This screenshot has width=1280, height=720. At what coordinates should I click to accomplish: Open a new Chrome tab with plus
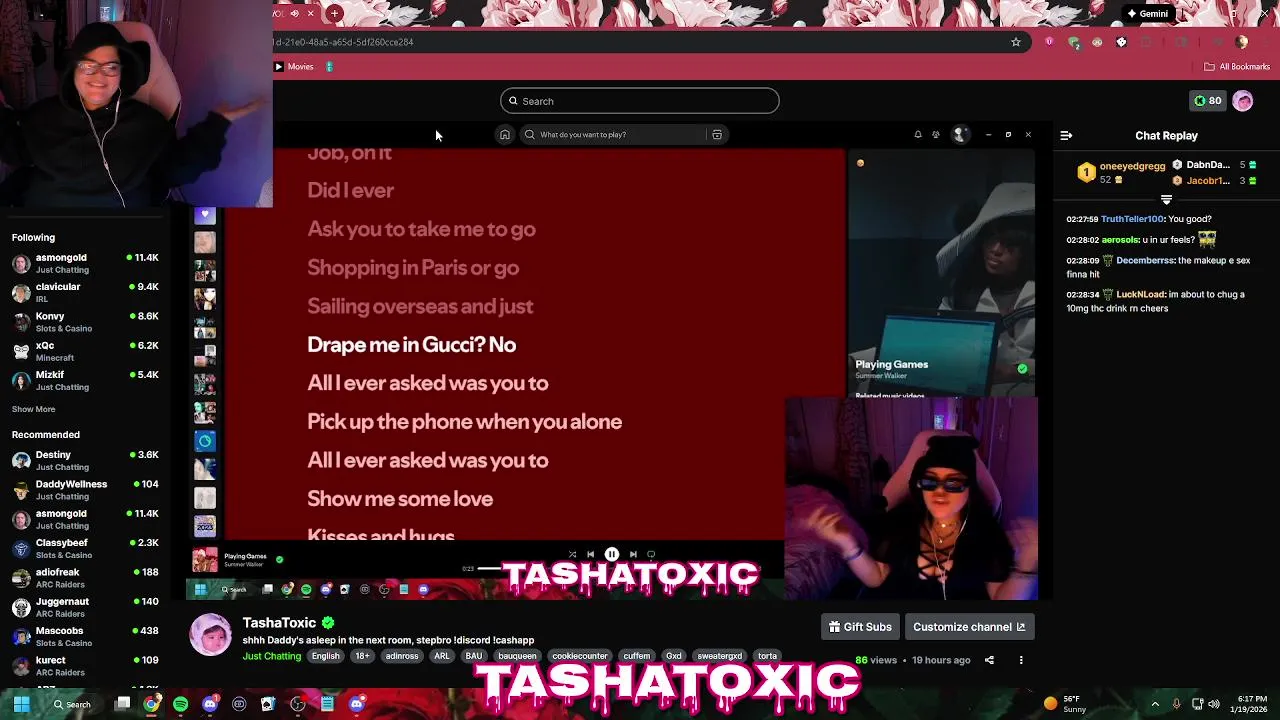[x=334, y=14]
